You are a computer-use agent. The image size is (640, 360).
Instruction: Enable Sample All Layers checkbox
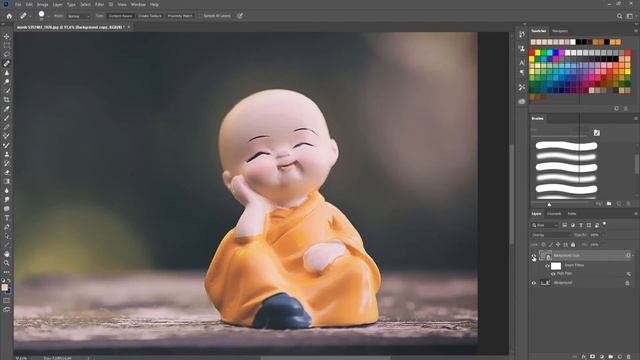click(x=200, y=16)
